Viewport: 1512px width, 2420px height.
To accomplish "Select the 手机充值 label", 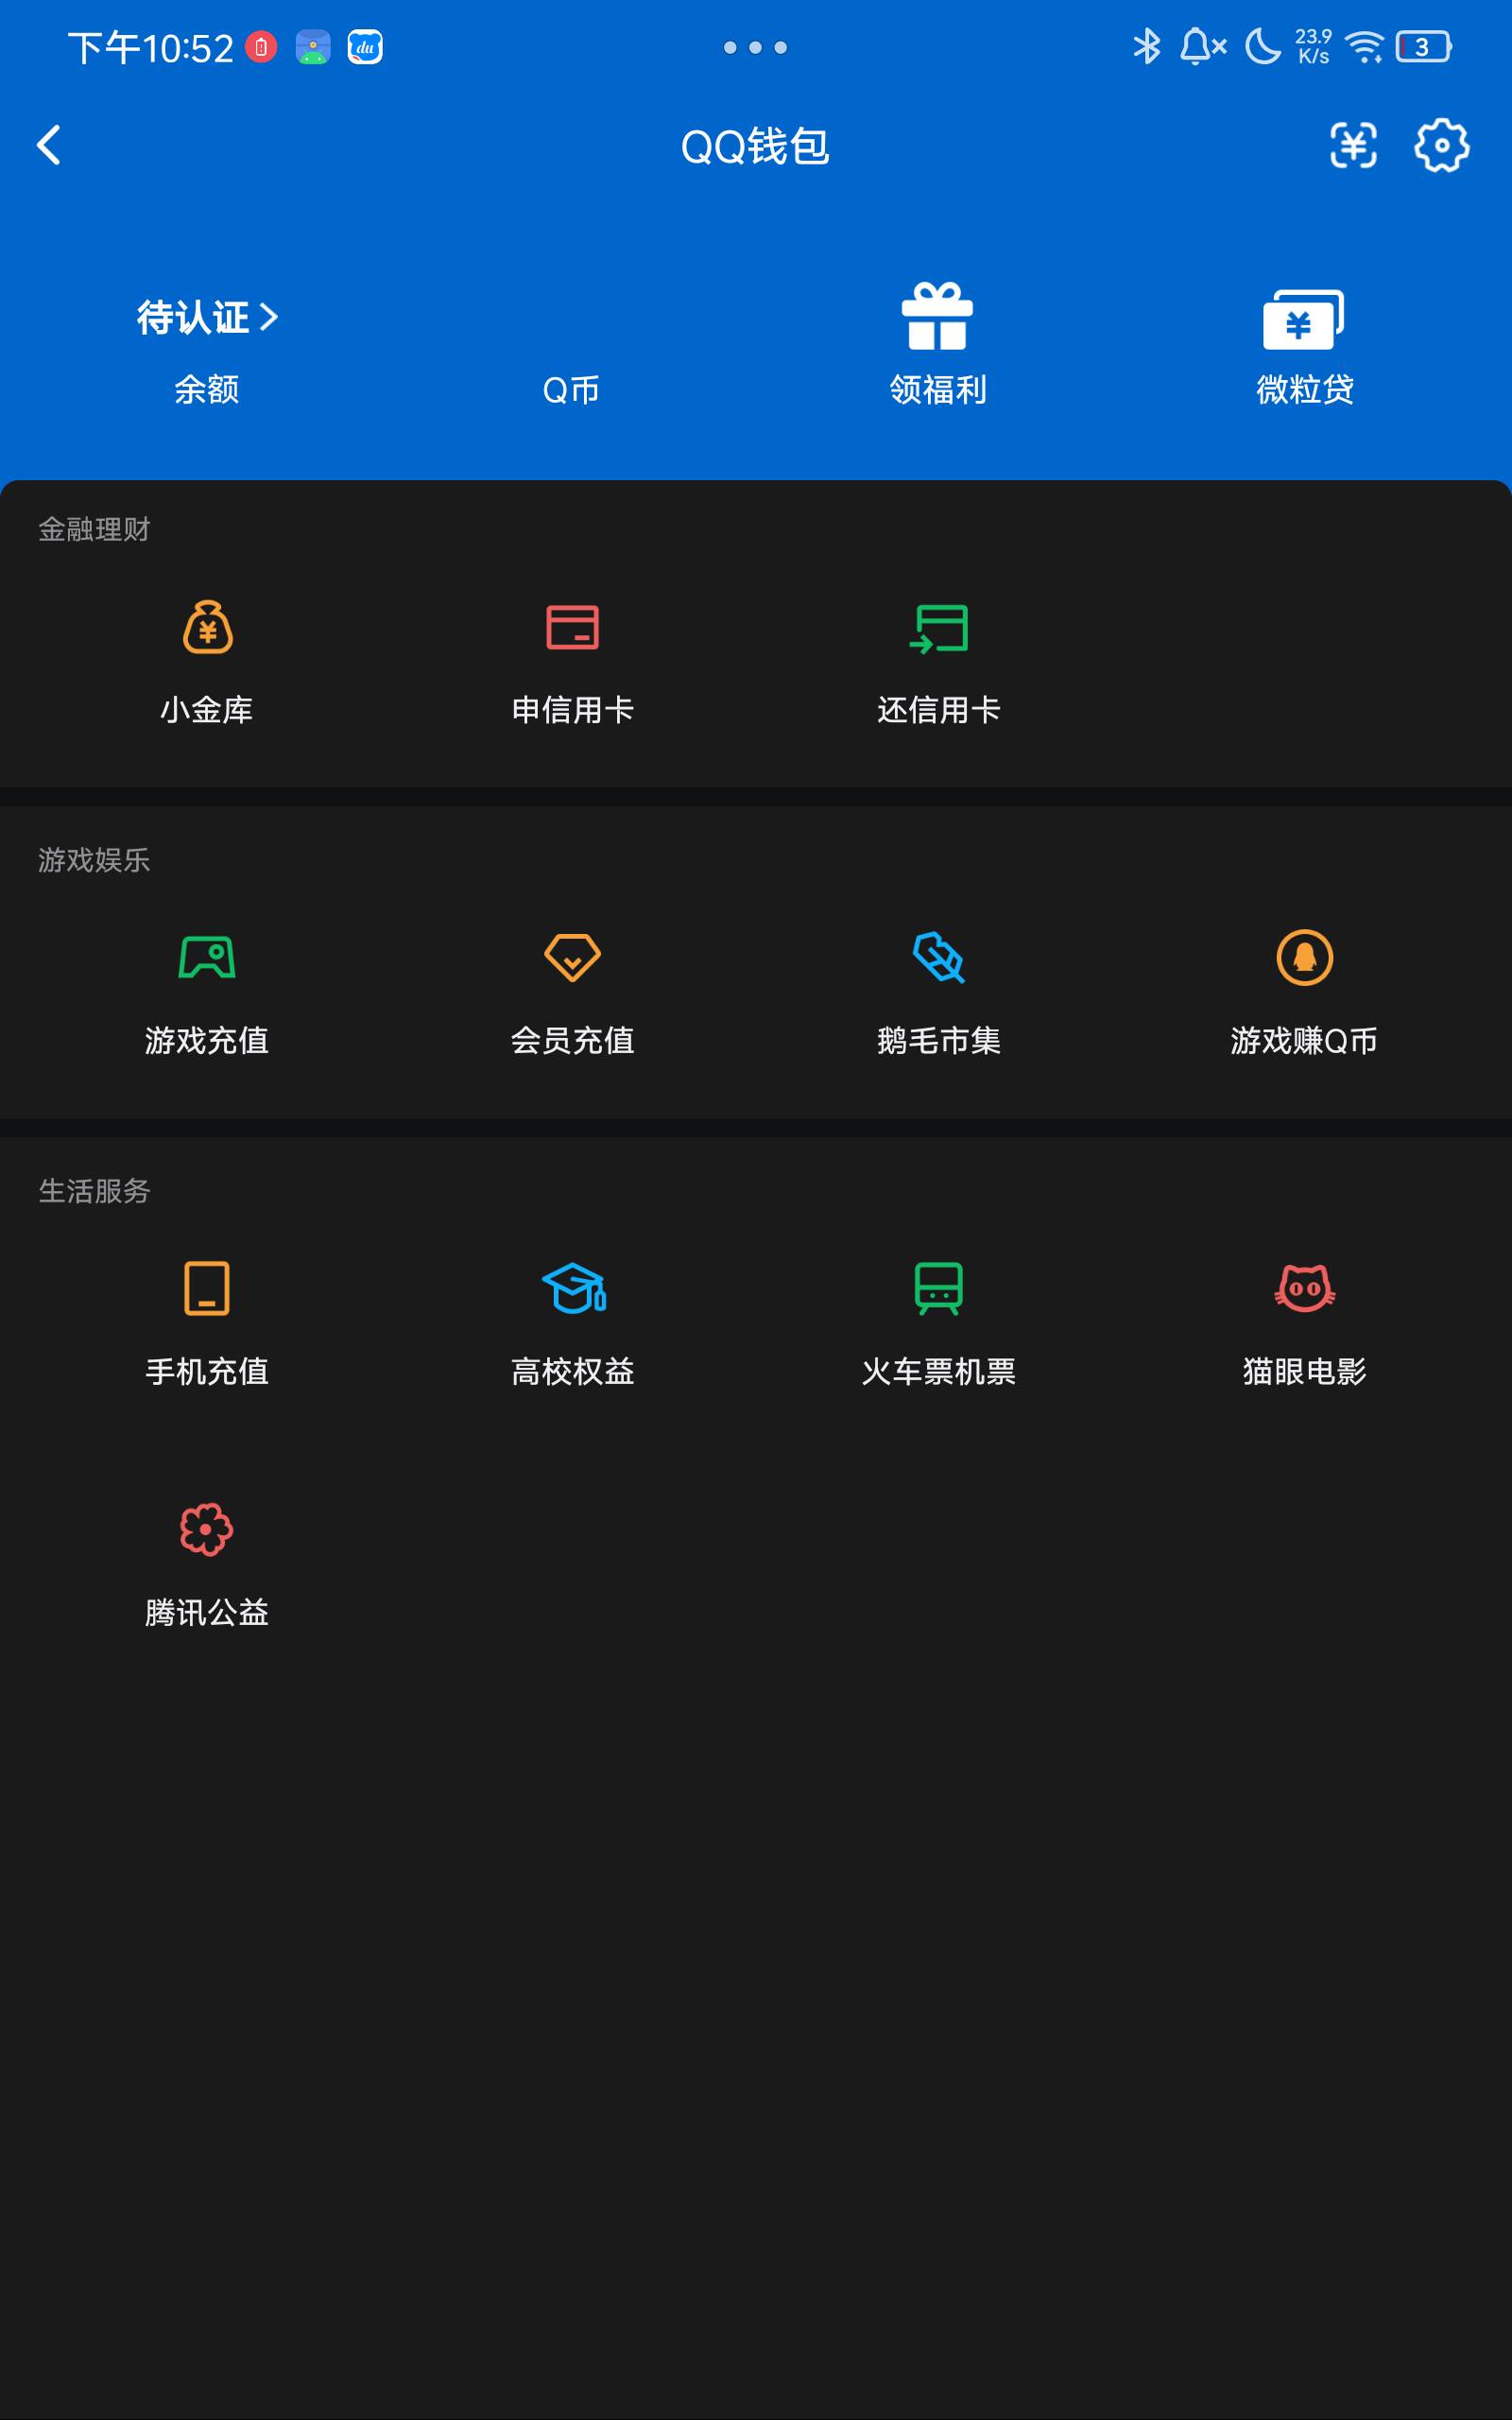I will pyautogui.click(x=207, y=1371).
